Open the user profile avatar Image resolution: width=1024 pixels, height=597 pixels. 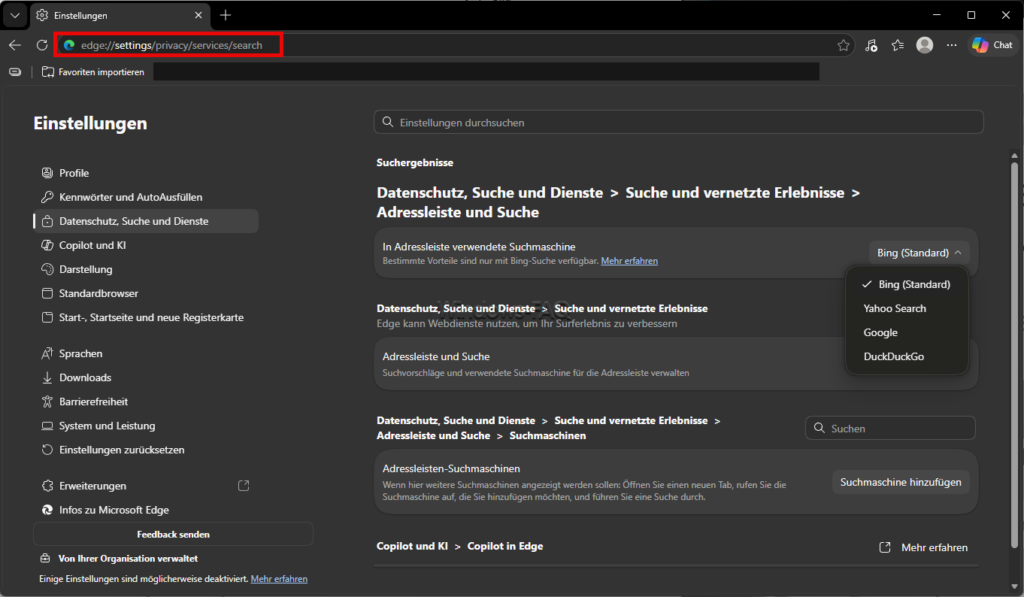click(925, 45)
